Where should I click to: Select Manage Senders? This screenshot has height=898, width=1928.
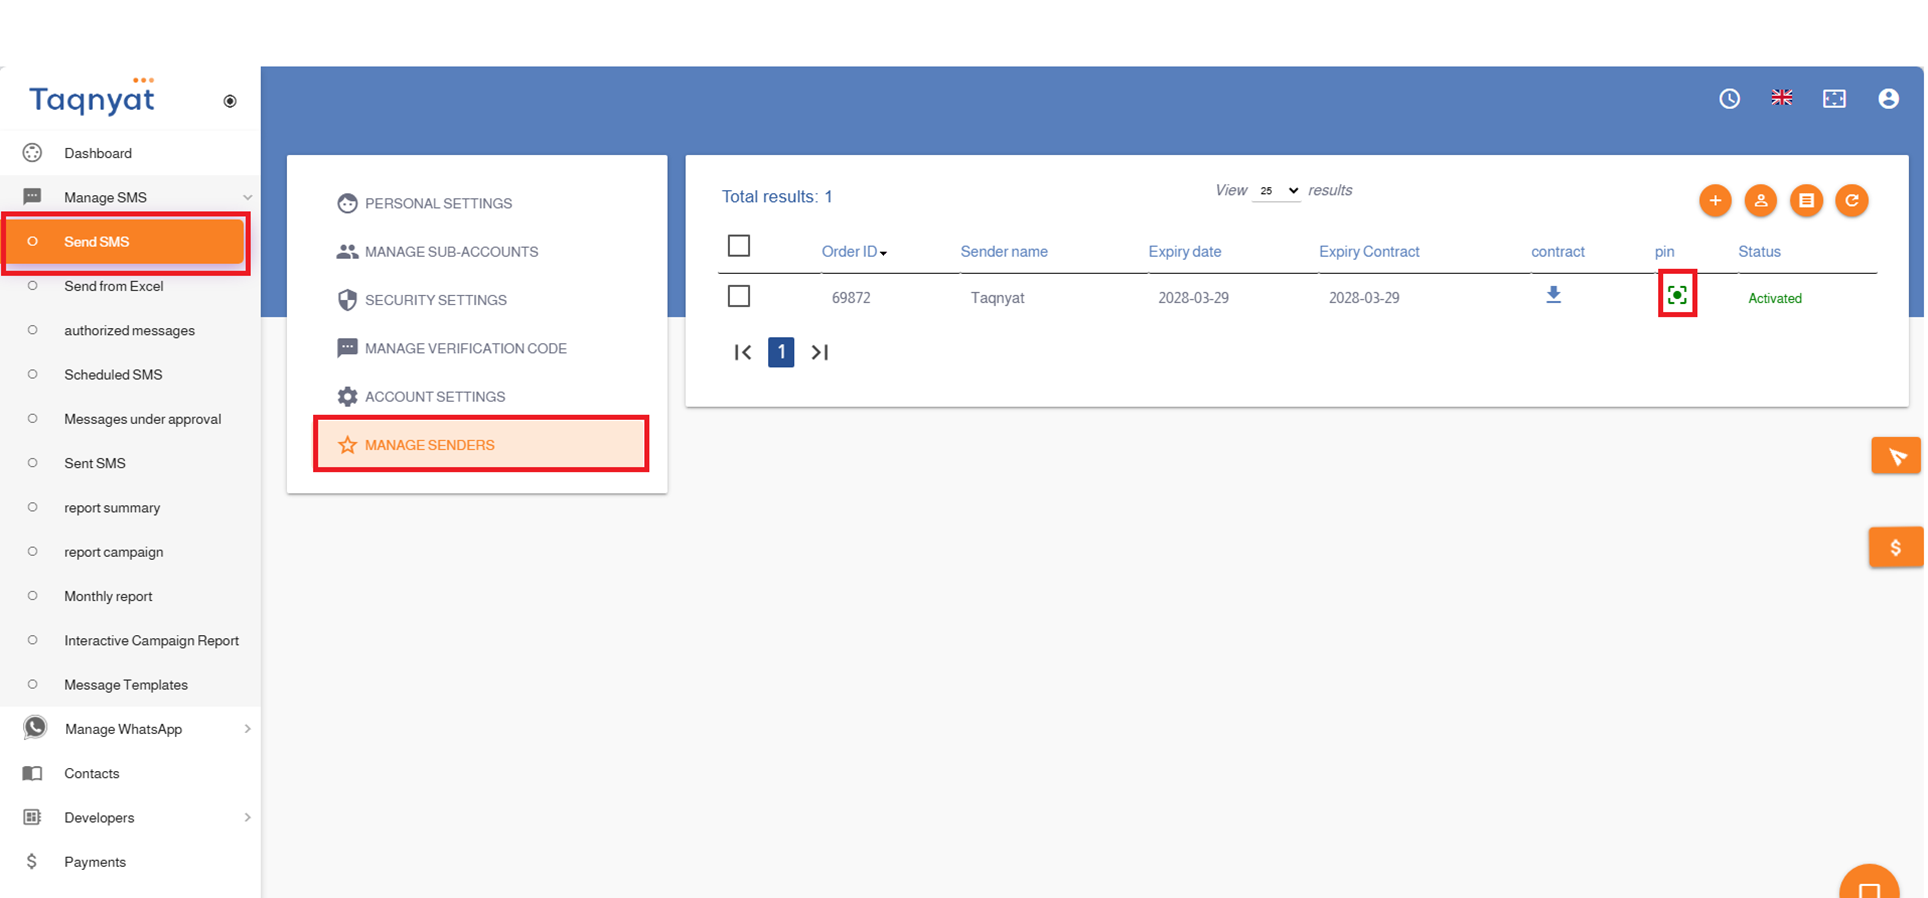[481, 445]
